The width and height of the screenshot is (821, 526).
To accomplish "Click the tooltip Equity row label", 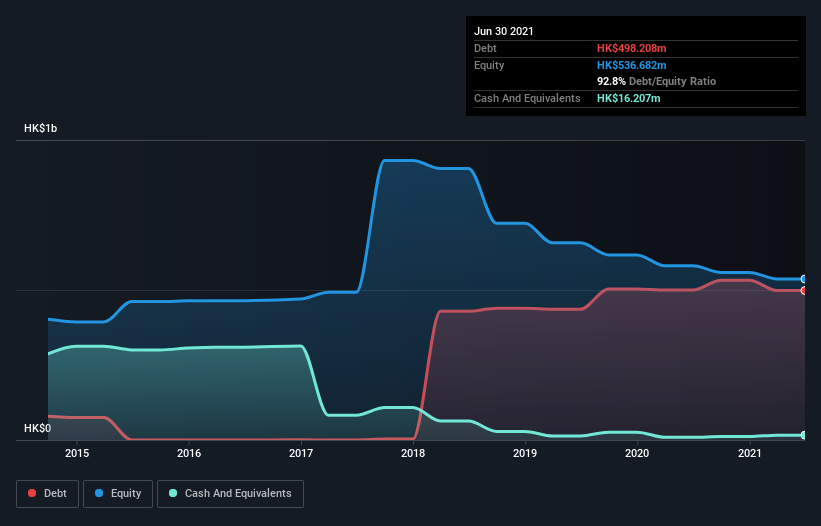I will tap(489, 65).
